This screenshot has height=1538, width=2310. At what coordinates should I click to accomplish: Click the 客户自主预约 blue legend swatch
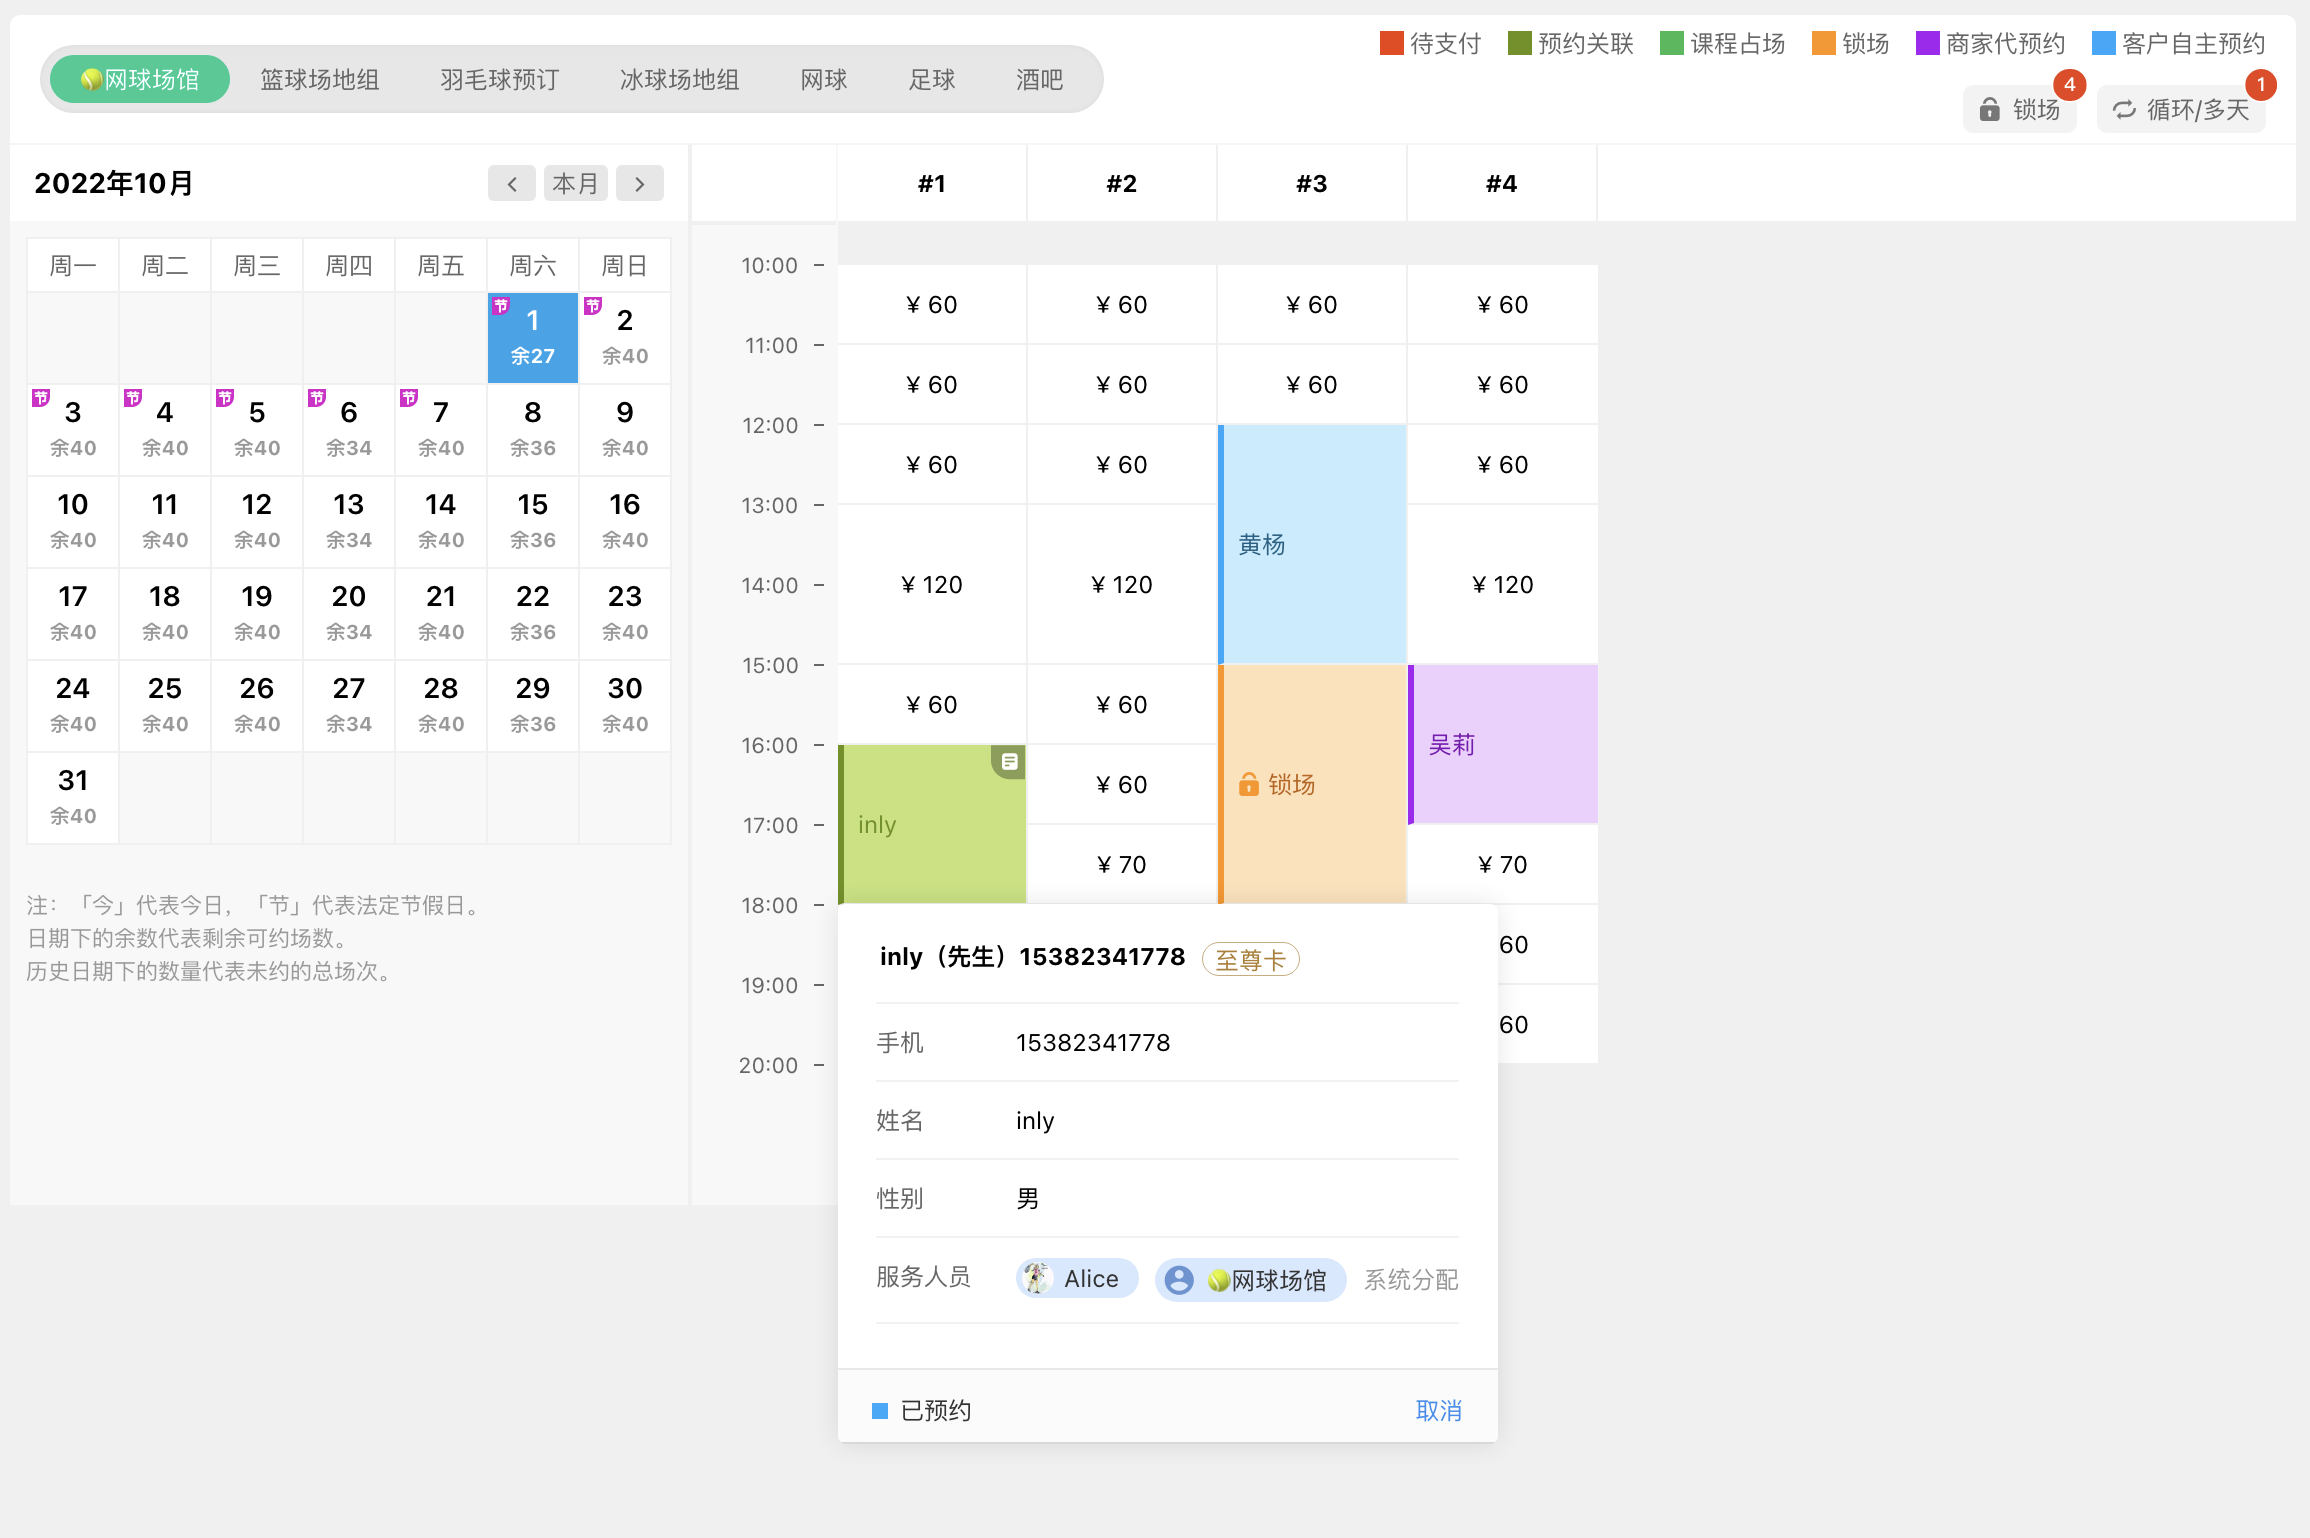click(x=2104, y=43)
